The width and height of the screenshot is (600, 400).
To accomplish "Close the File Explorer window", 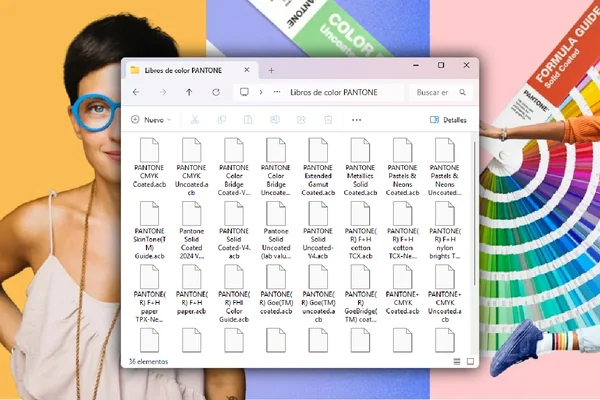I will pos(466,65).
